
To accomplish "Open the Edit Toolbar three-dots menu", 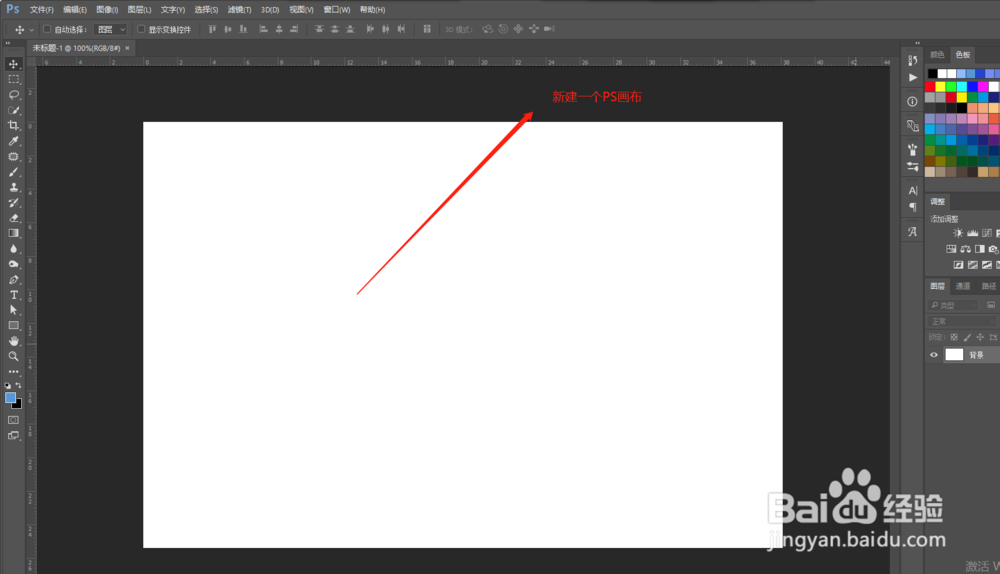I will [13, 371].
